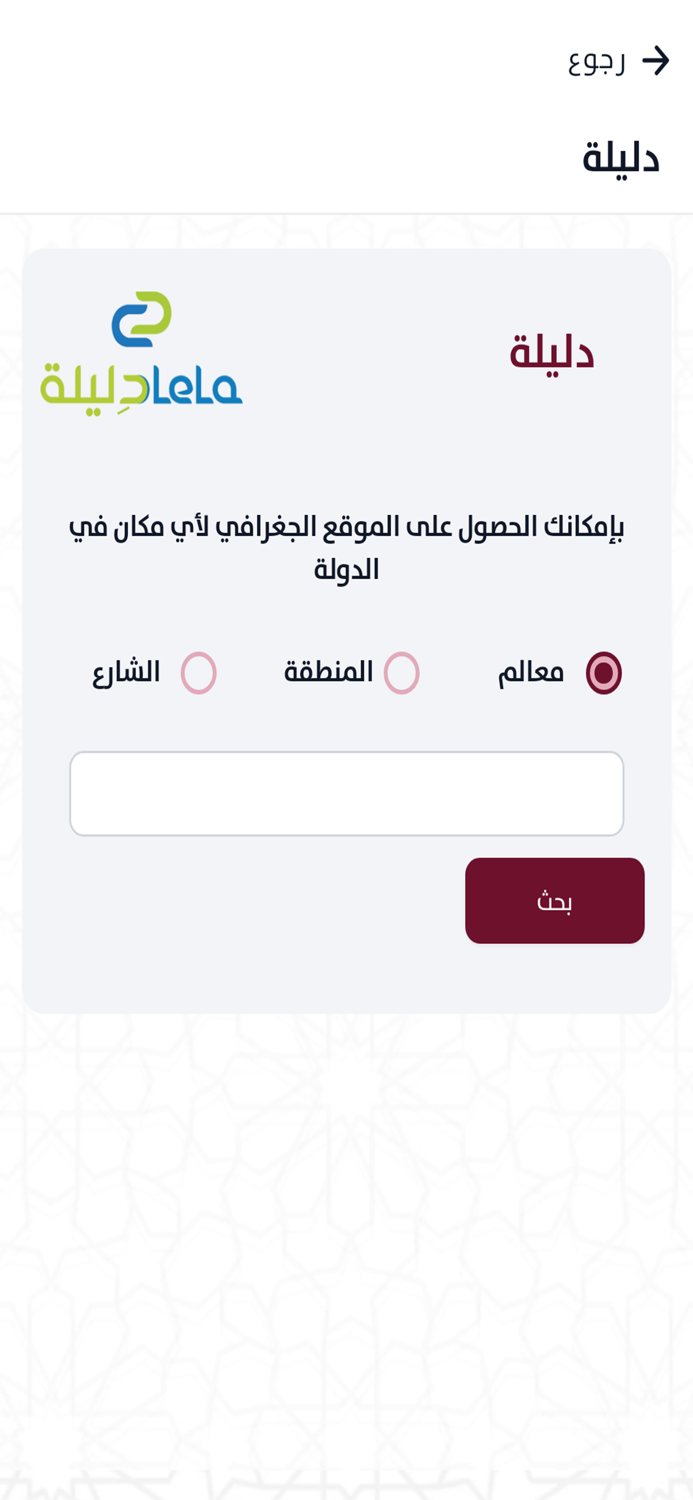This screenshot has width=693, height=1500.
Task: Choose the المنطقة area search option
Action: 403,672
